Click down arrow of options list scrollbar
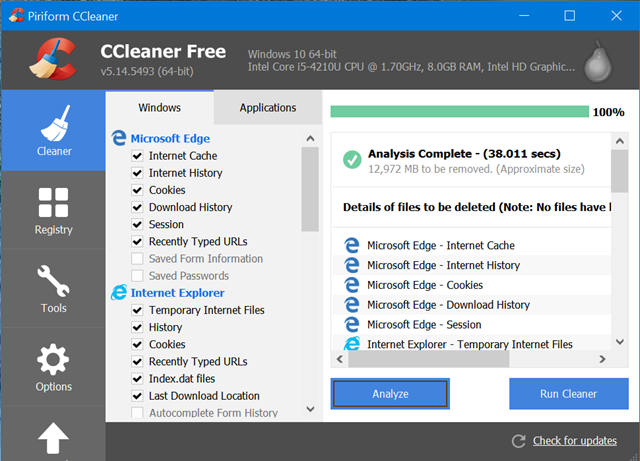 pos(310,409)
